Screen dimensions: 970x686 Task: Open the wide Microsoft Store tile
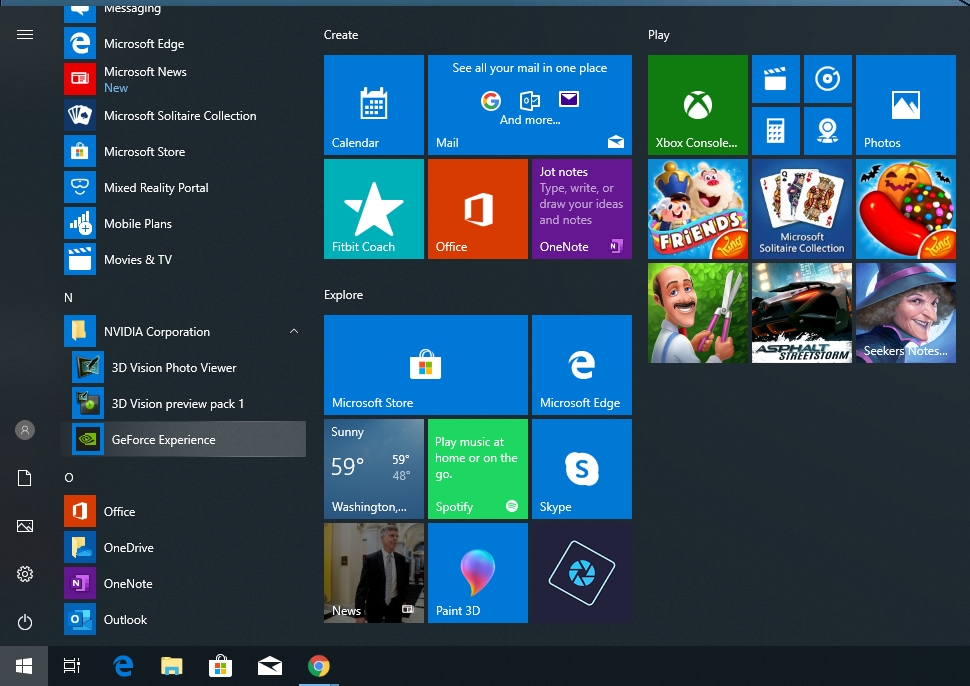[426, 365]
